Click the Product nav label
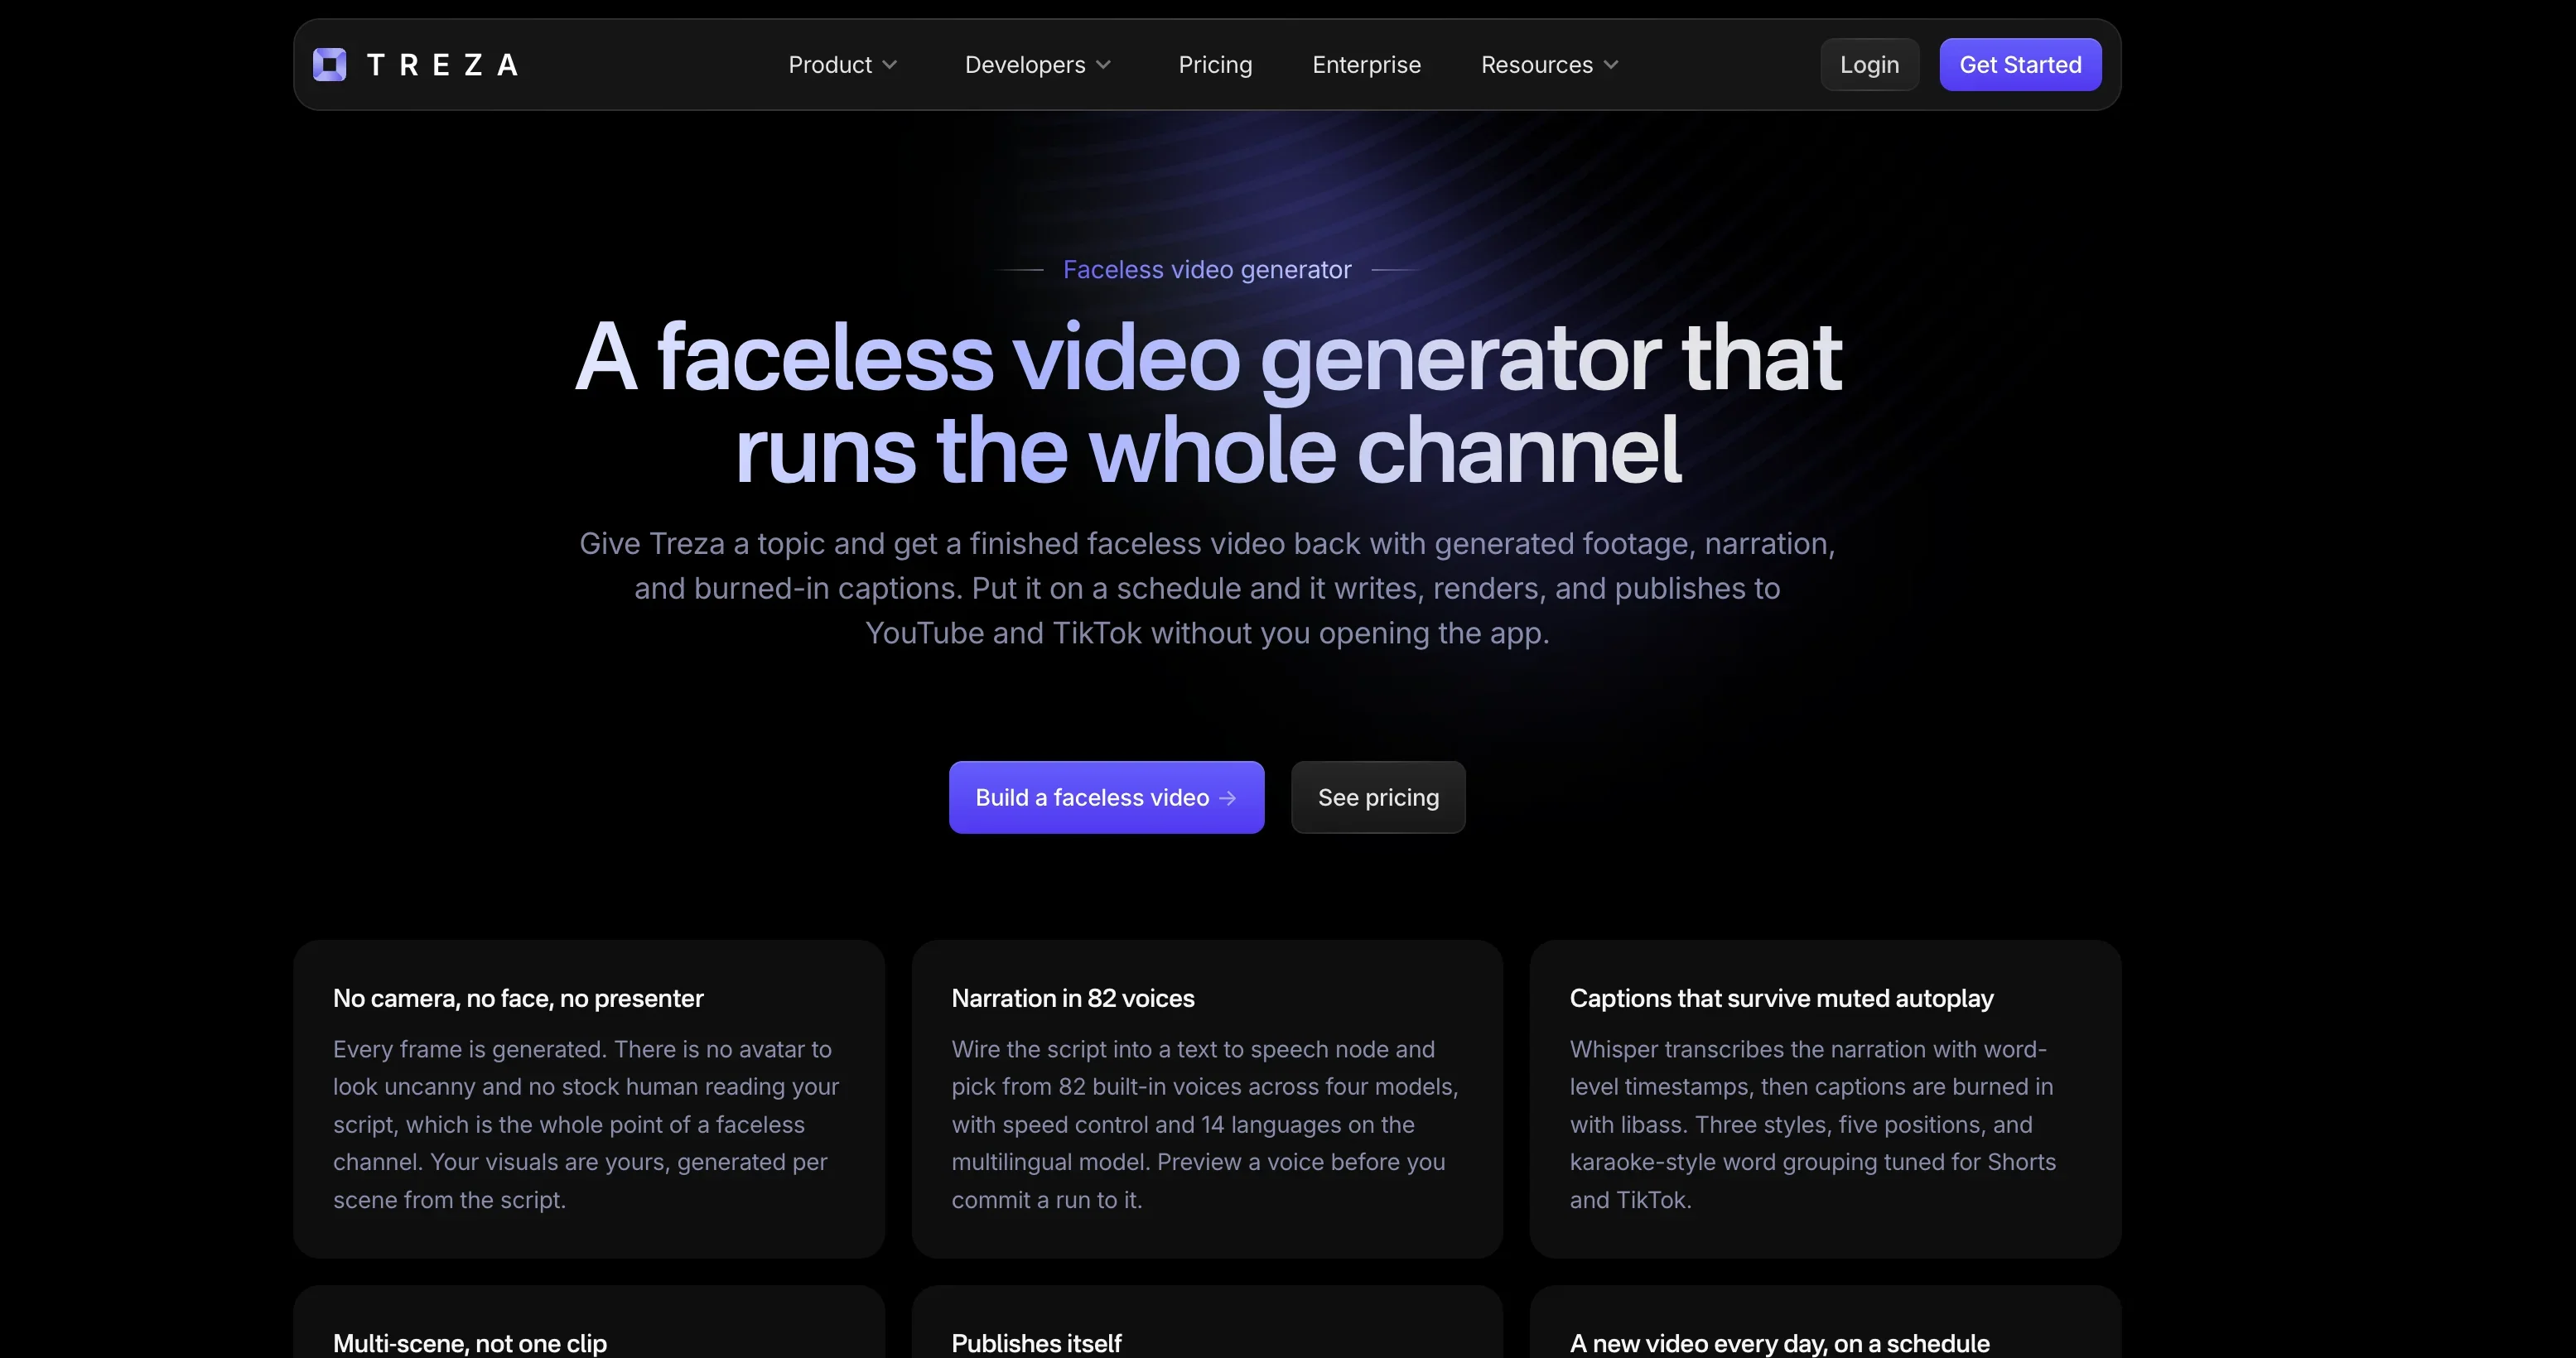This screenshot has width=2576, height=1358. coord(830,65)
